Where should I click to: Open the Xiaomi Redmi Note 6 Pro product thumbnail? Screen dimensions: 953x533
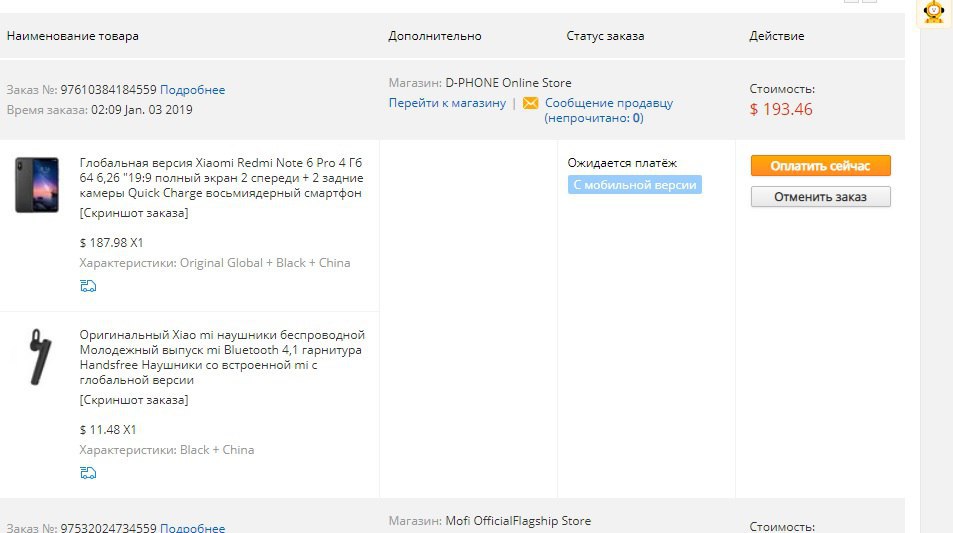coord(37,185)
